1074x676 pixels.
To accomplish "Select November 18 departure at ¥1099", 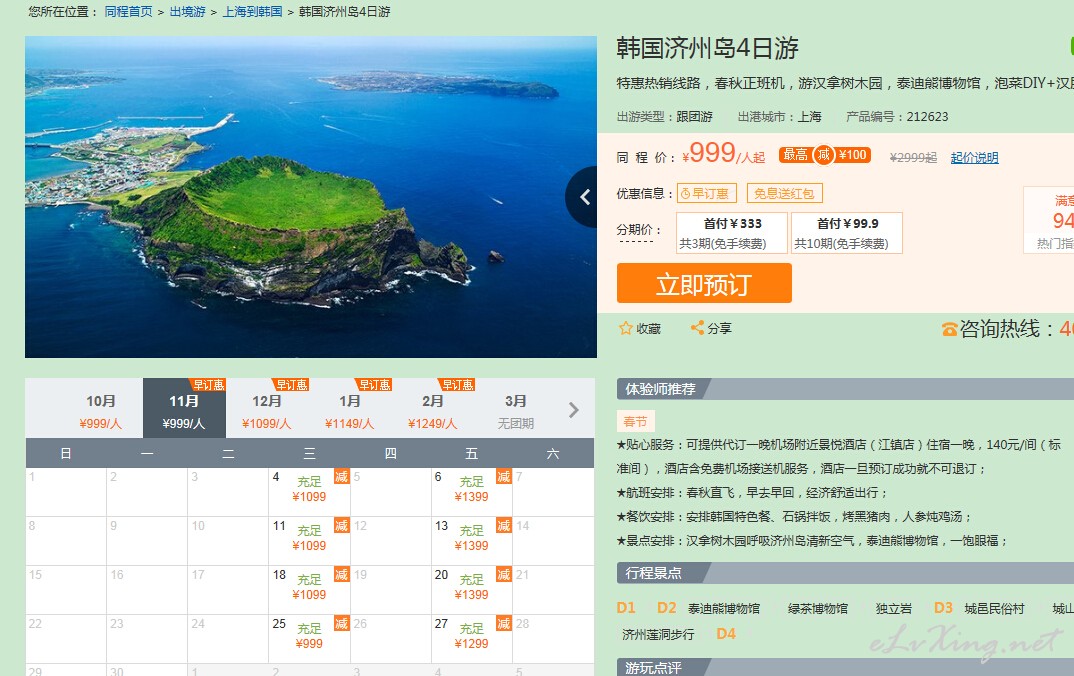I will coord(309,589).
